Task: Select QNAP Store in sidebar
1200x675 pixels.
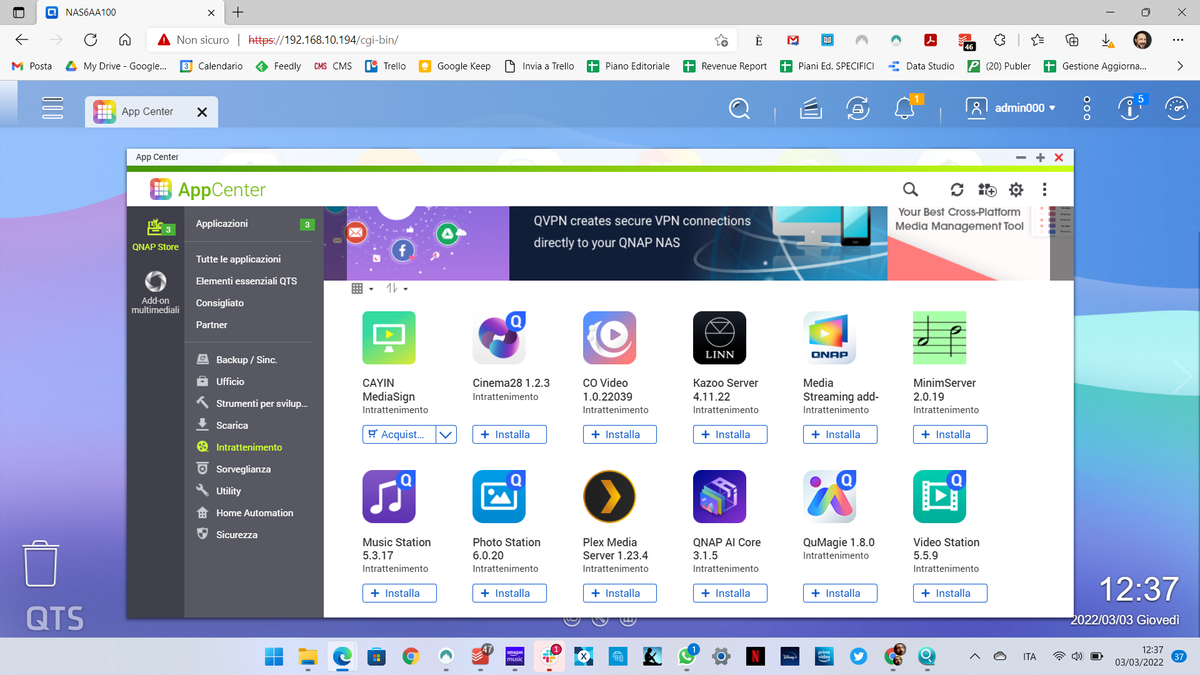Action: point(155,235)
